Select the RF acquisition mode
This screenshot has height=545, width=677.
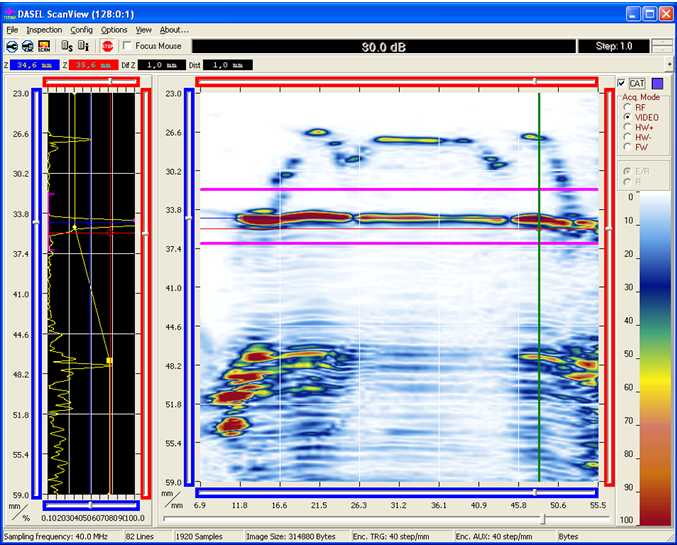coord(627,107)
